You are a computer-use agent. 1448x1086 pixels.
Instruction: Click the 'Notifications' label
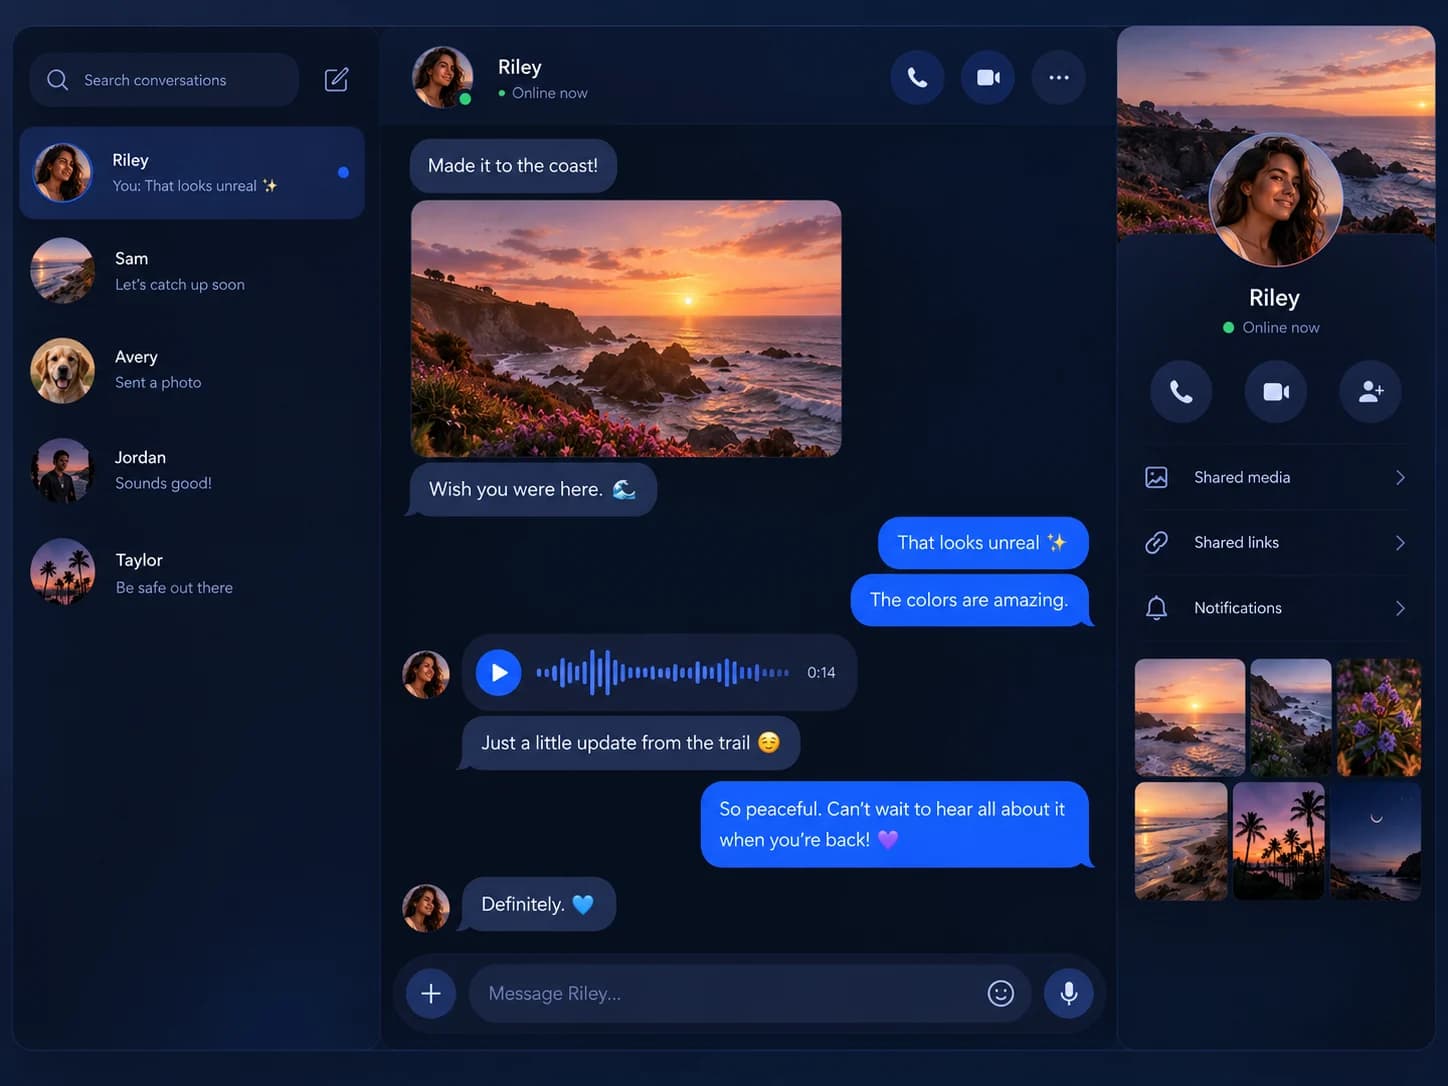[x=1238, y=608]
